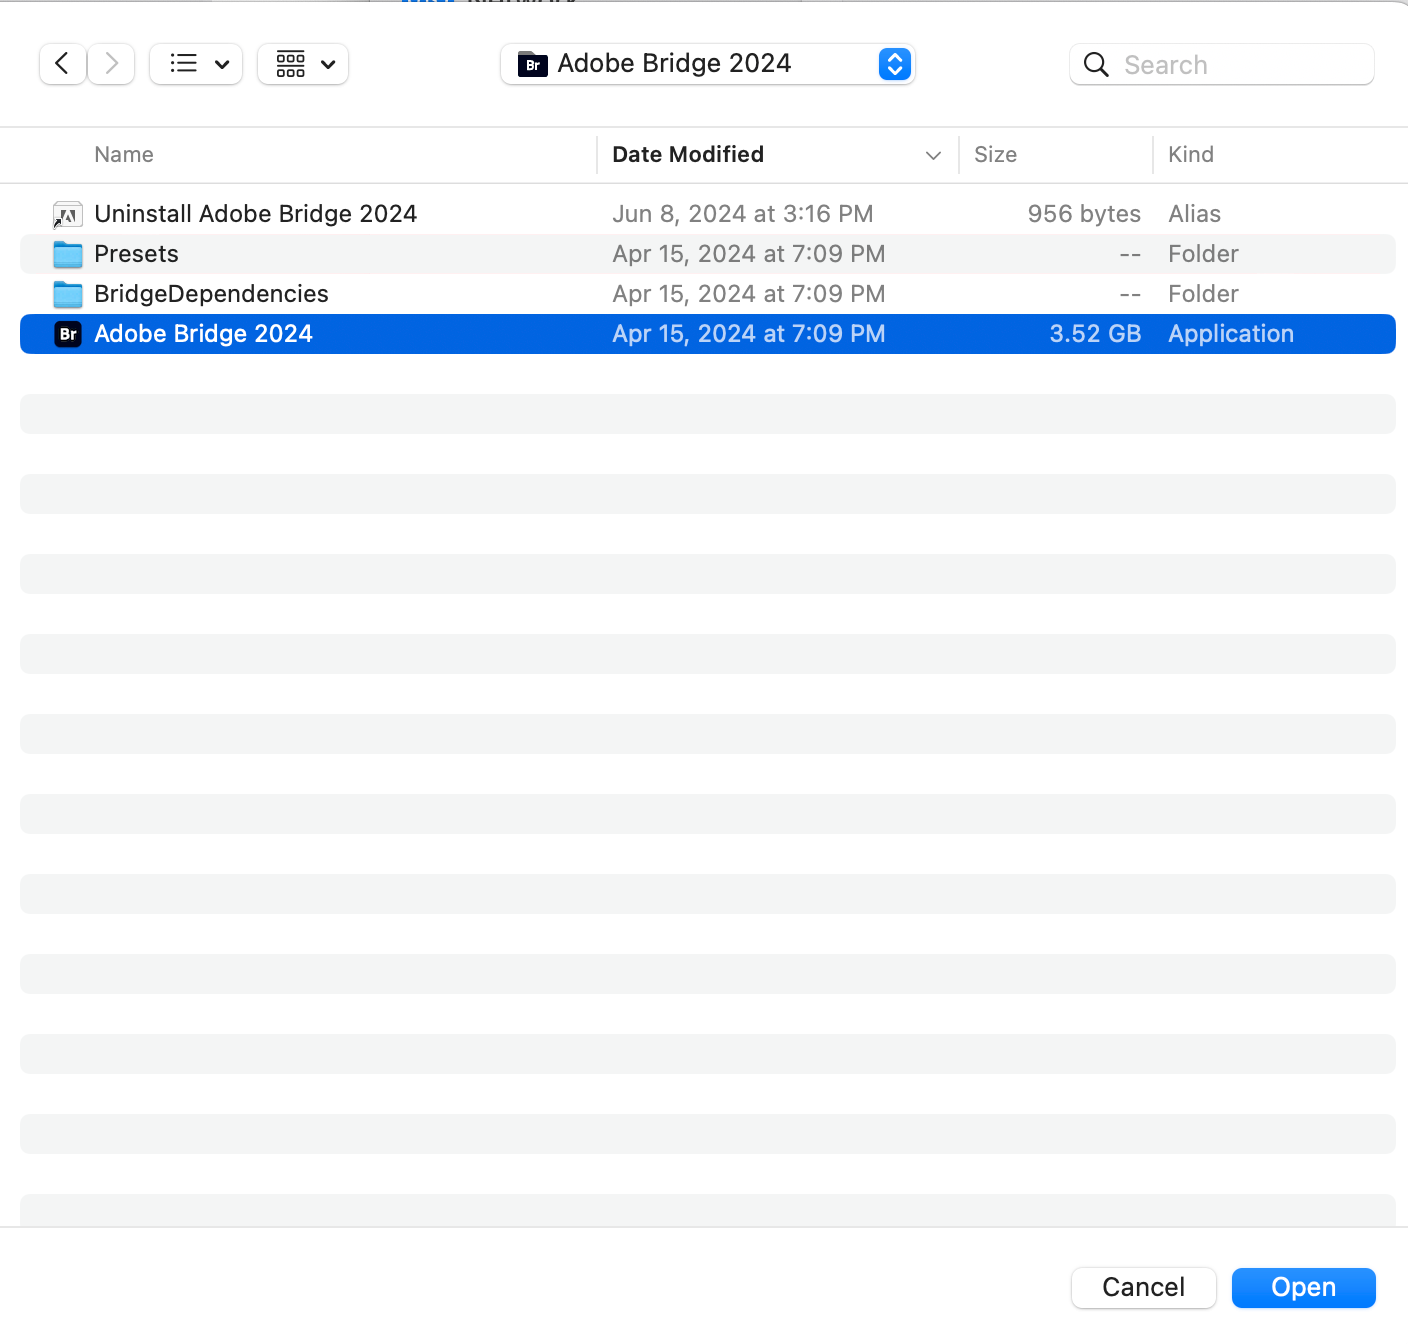Image resolution: width=1408 pixels, height=1344 pixels.
Task: Sort files by Name column
Action: [x=124, y=155]
